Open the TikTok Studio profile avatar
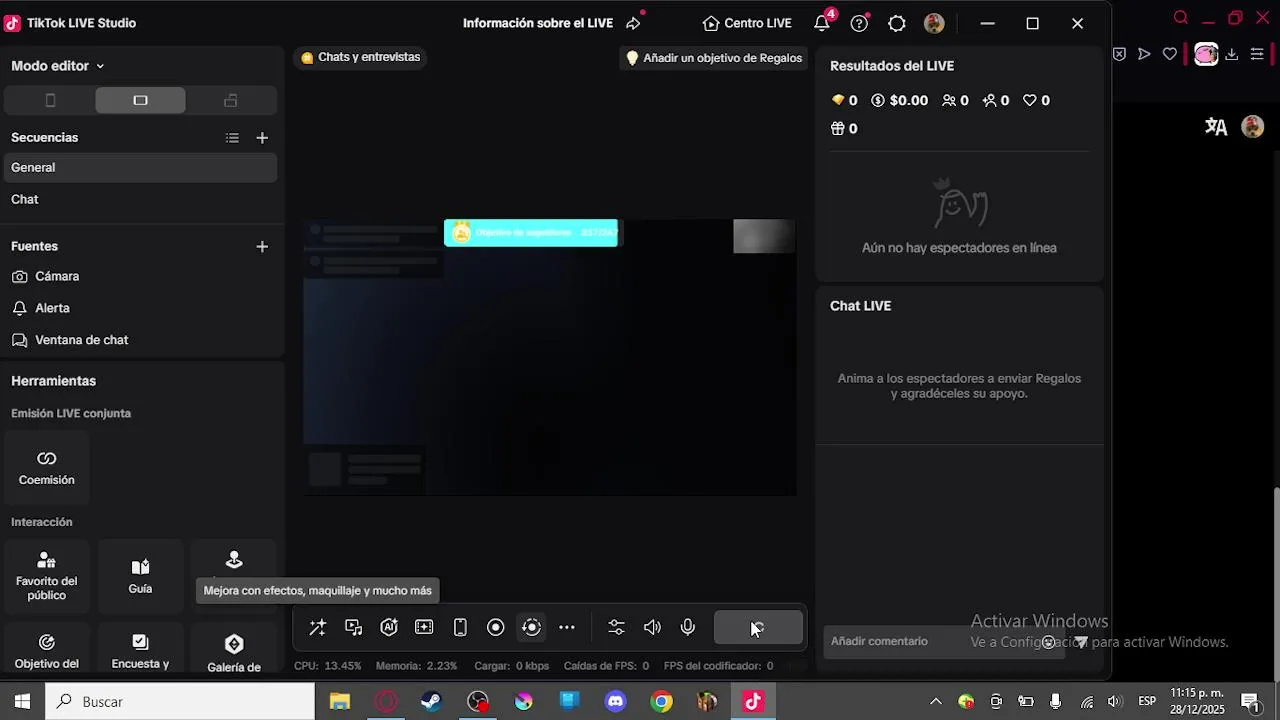Viewport: 1280px width, 720px height. click(934, 23)
